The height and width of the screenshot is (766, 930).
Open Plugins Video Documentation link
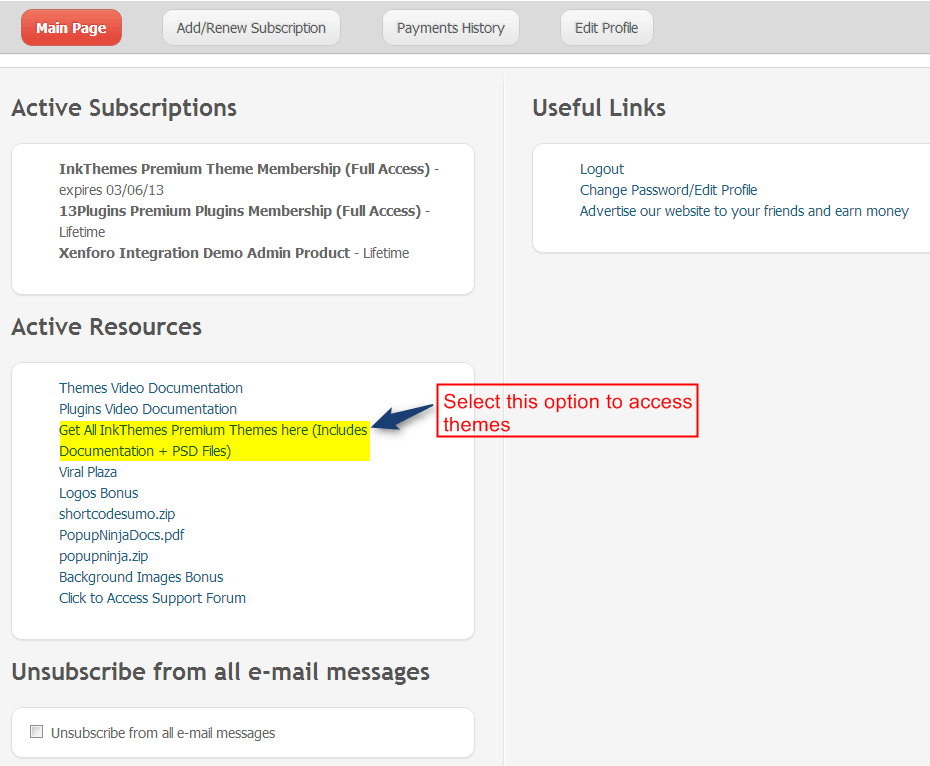point(148,409)
